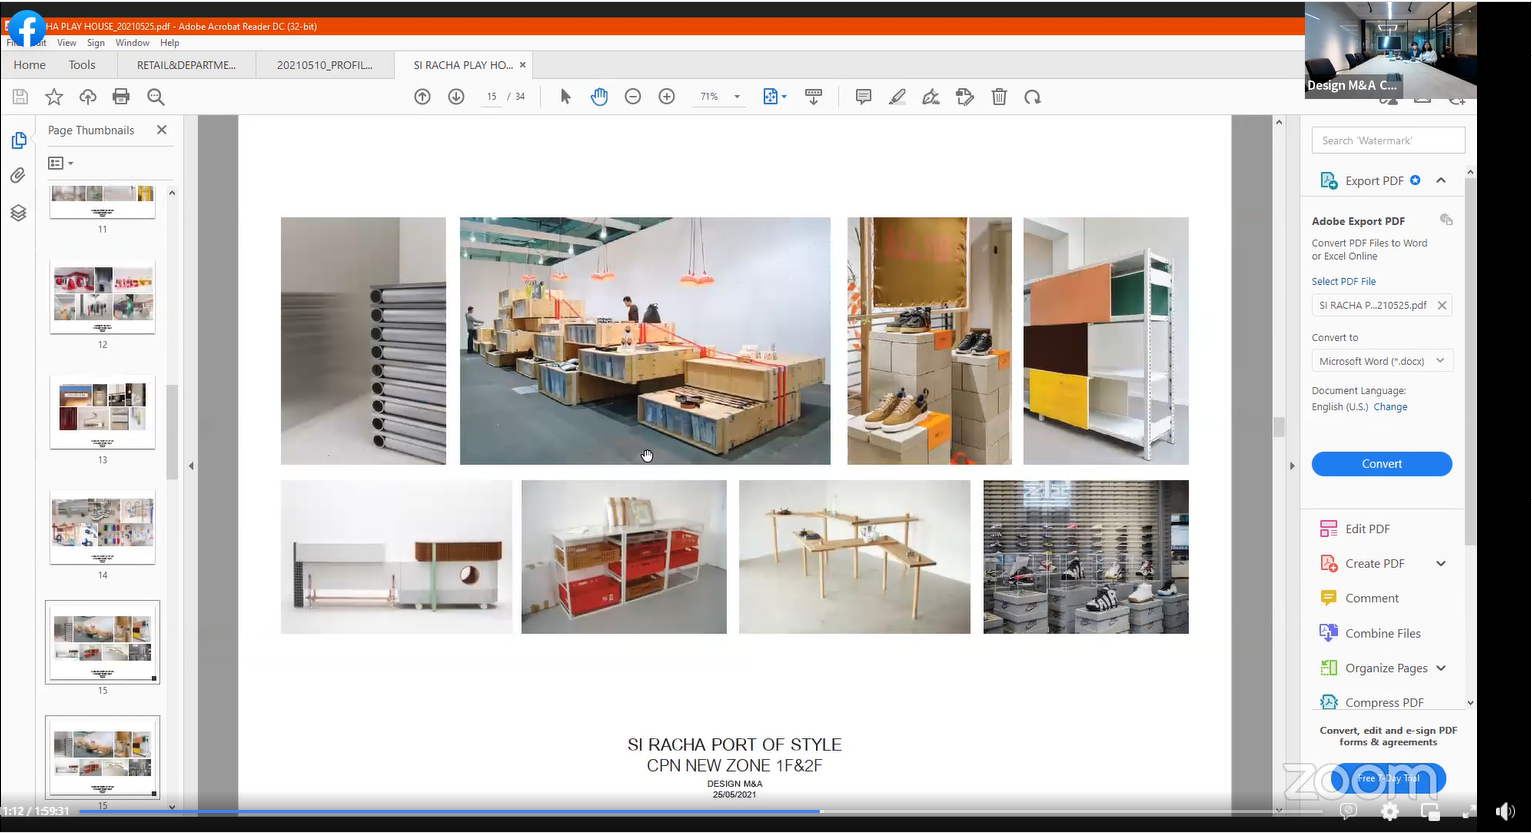The height and width of the screenshot is (834, 1532).
Task: Open the Layers panel icon
Action: click(x=18, y=213)
